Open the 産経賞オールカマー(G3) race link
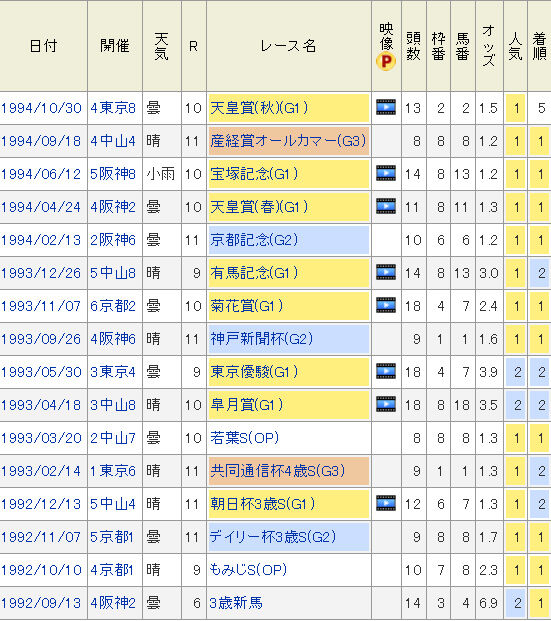 coord(288,141)
